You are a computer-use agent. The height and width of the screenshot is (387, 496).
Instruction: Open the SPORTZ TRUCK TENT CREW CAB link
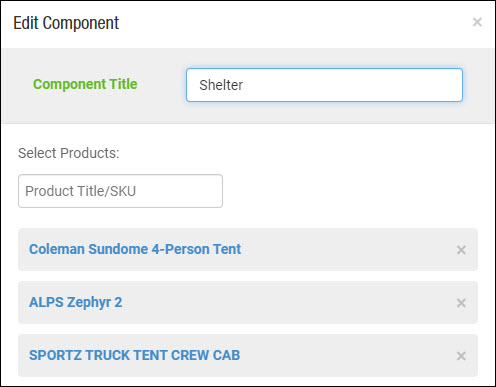tap(134, 355)
